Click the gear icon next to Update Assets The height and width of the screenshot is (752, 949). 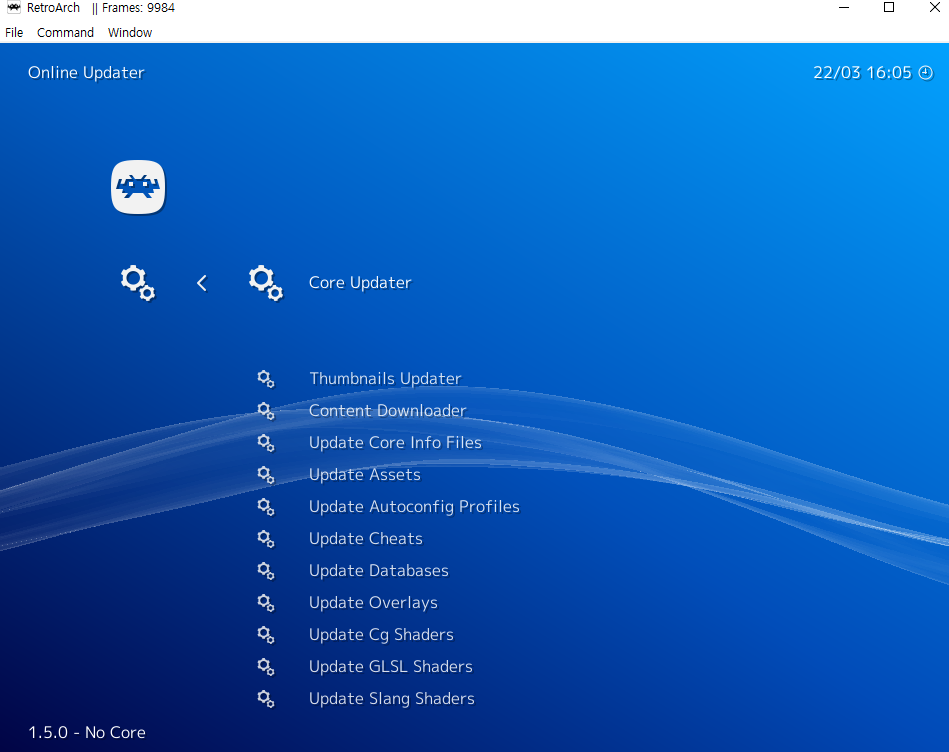click(x=266, y=475)
